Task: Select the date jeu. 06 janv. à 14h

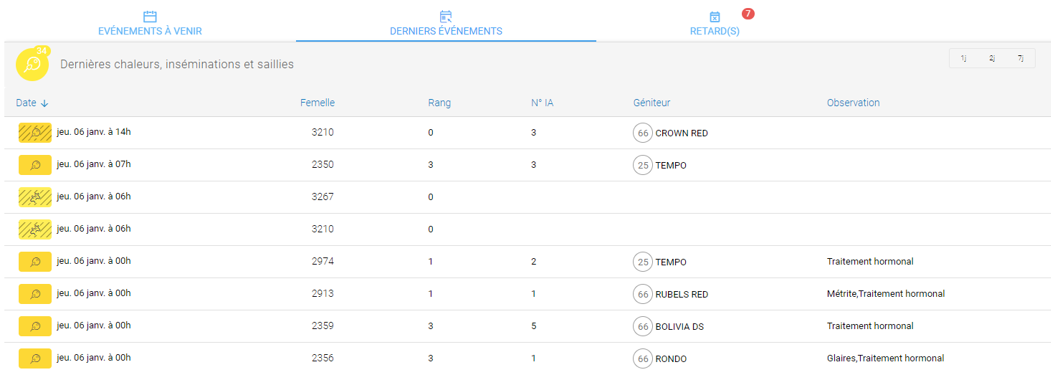Action: 94,131
